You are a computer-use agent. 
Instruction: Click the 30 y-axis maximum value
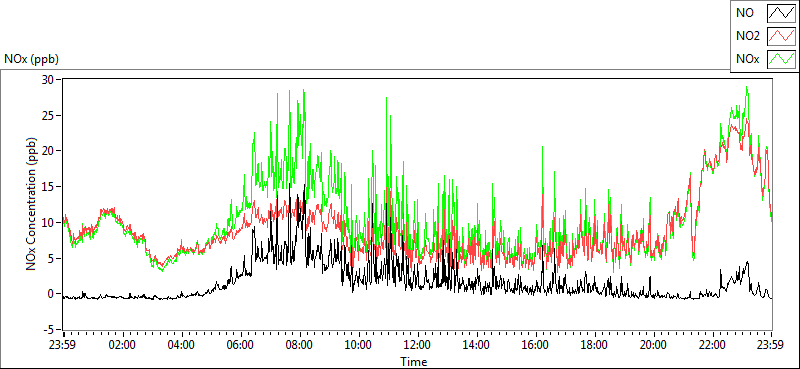tap(49, 80)
